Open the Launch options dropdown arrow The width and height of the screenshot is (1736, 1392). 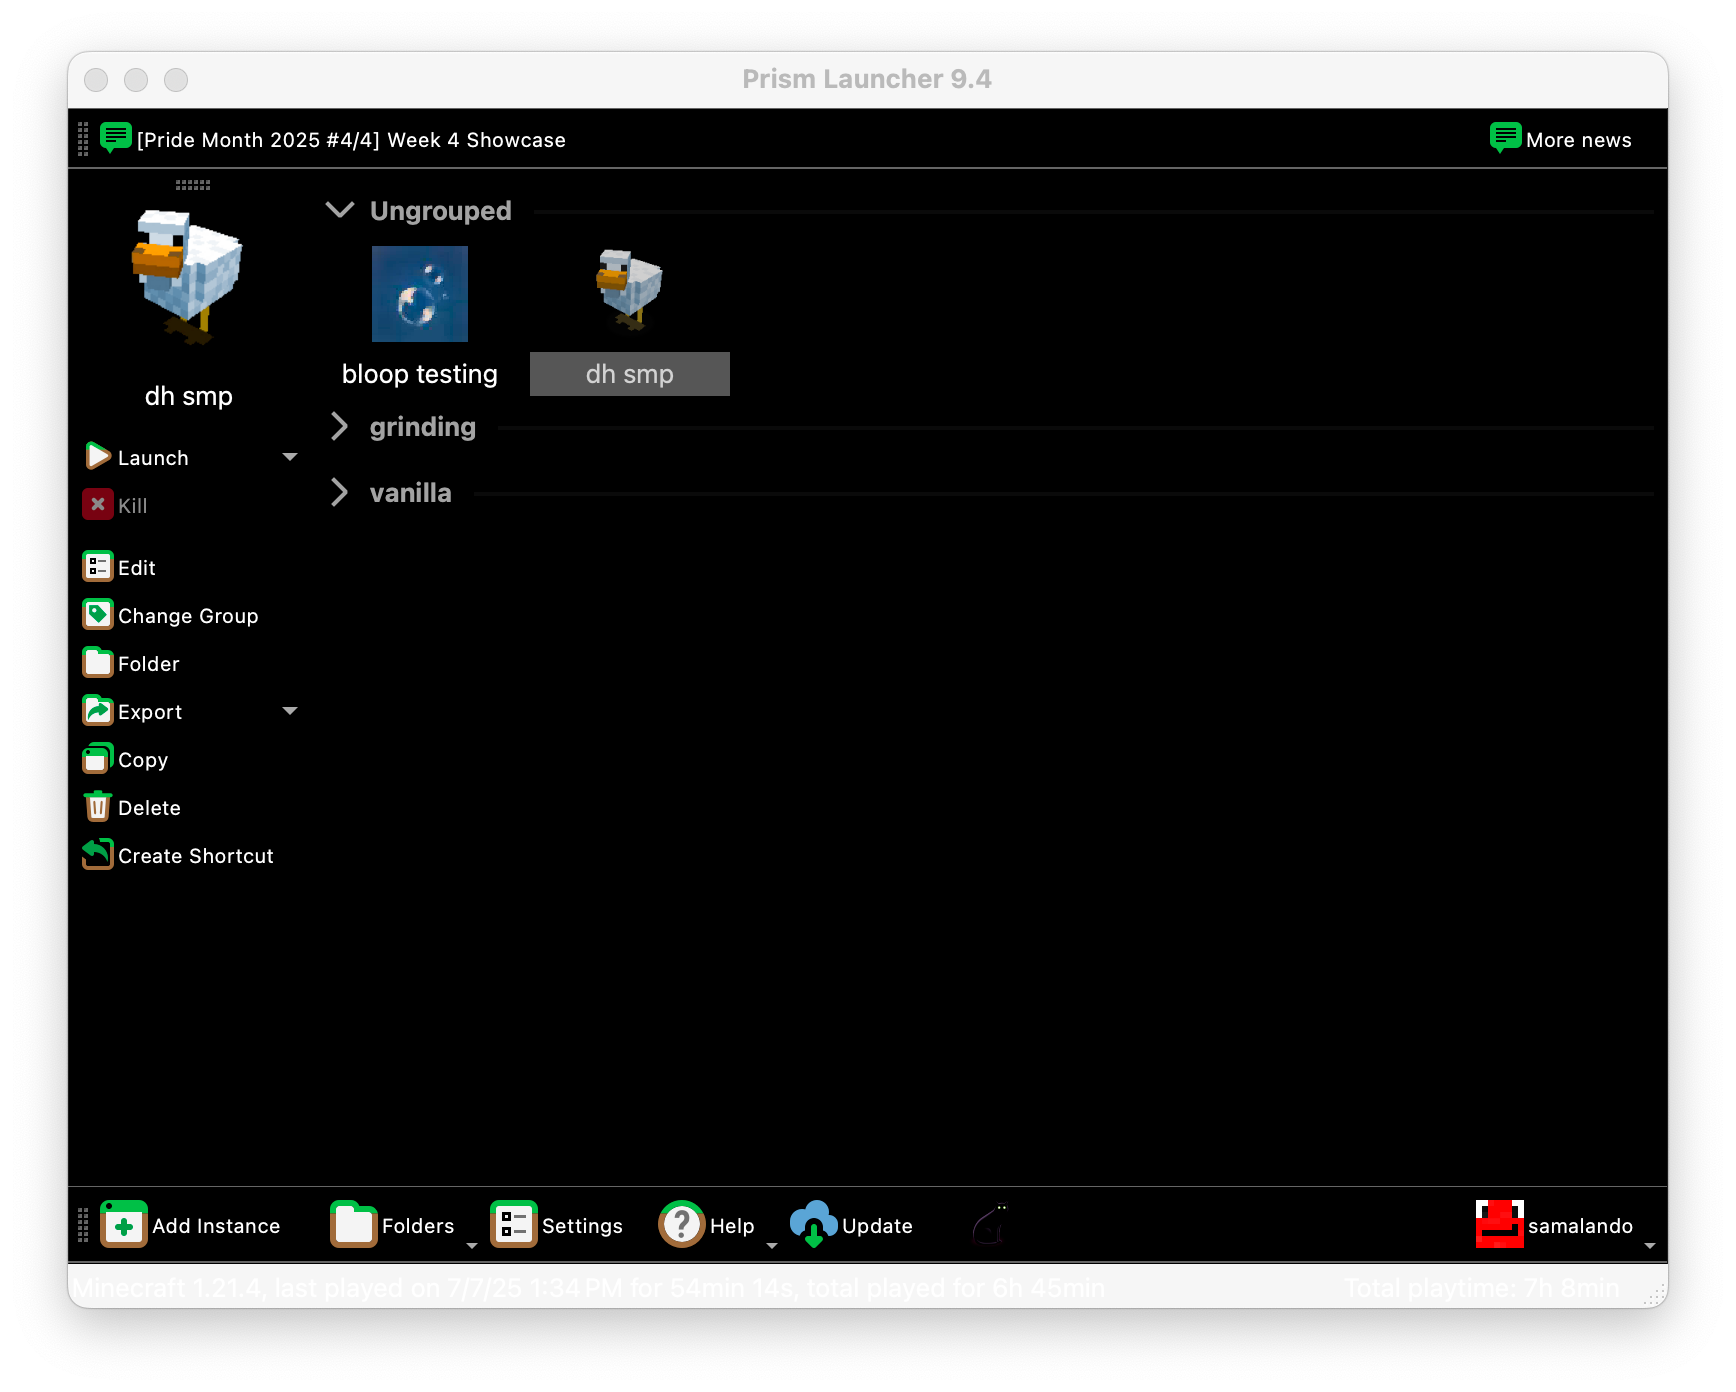coord(290,457)
